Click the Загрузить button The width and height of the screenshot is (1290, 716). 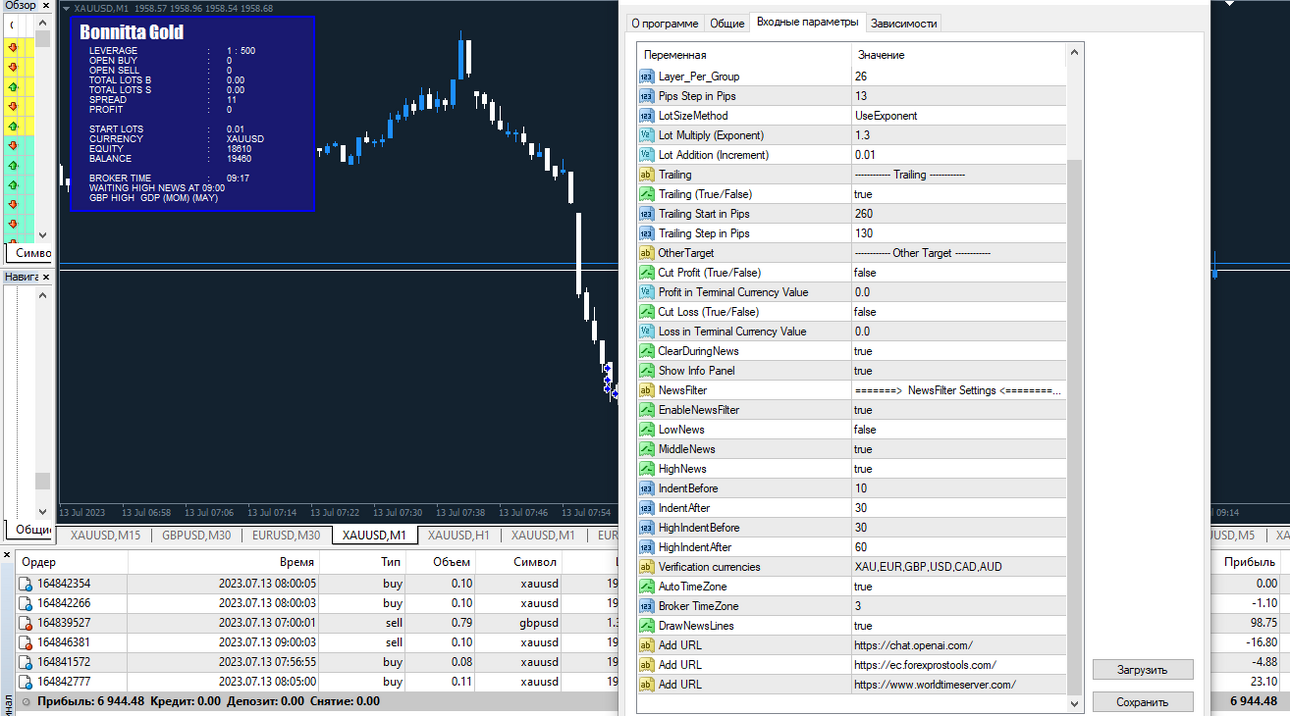point(1142,670)
